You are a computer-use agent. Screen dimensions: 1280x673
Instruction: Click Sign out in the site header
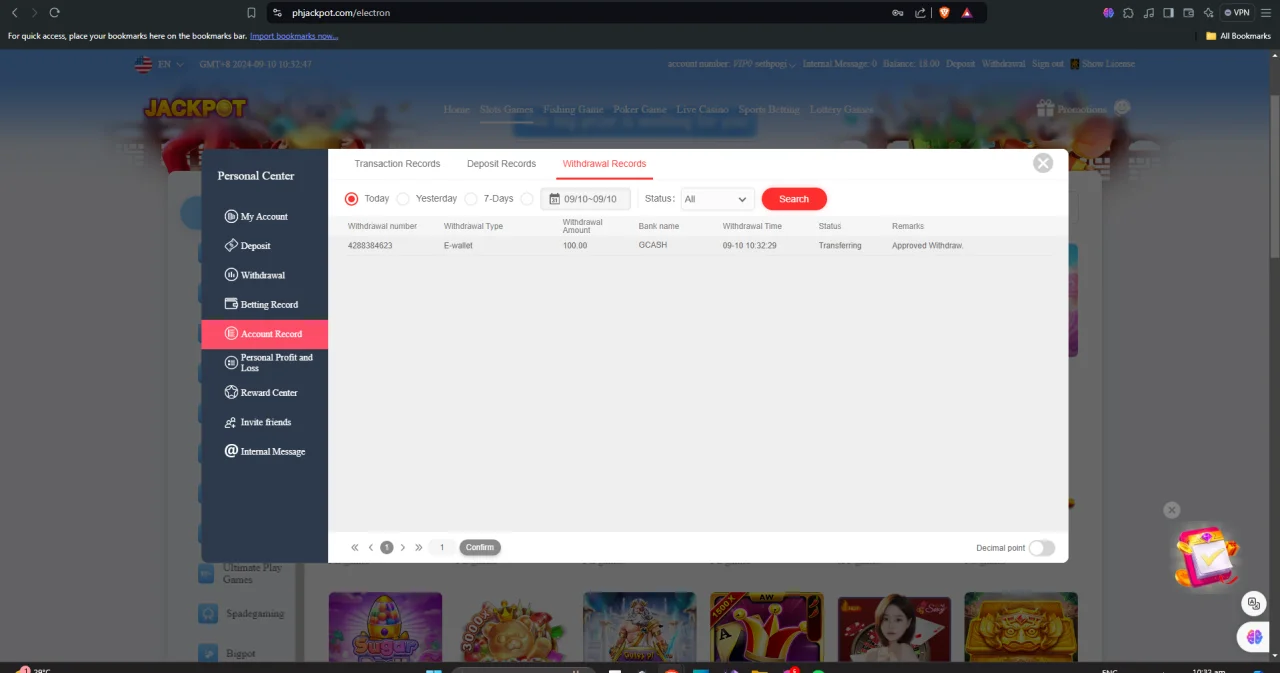(x=1048, y=64)
